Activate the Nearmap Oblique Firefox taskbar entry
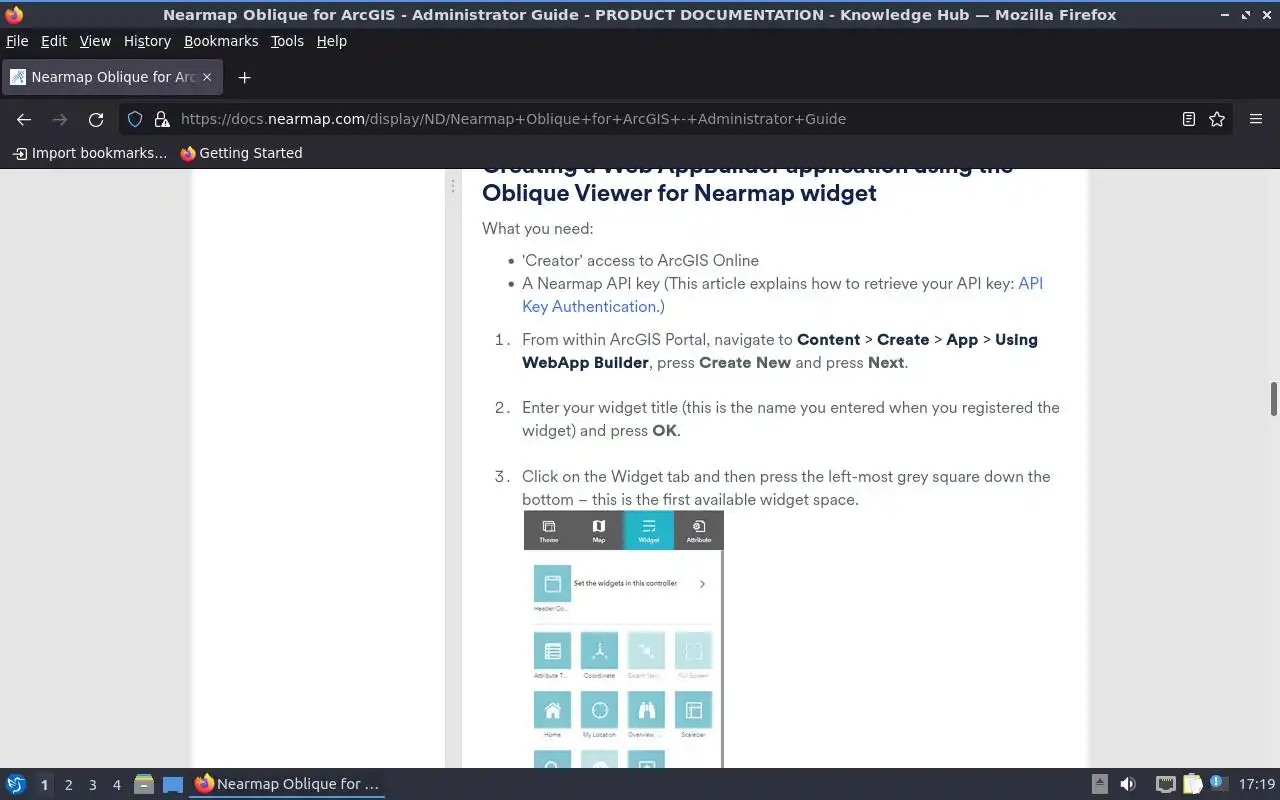This screenshot has width=1280, height=800. 288,784
